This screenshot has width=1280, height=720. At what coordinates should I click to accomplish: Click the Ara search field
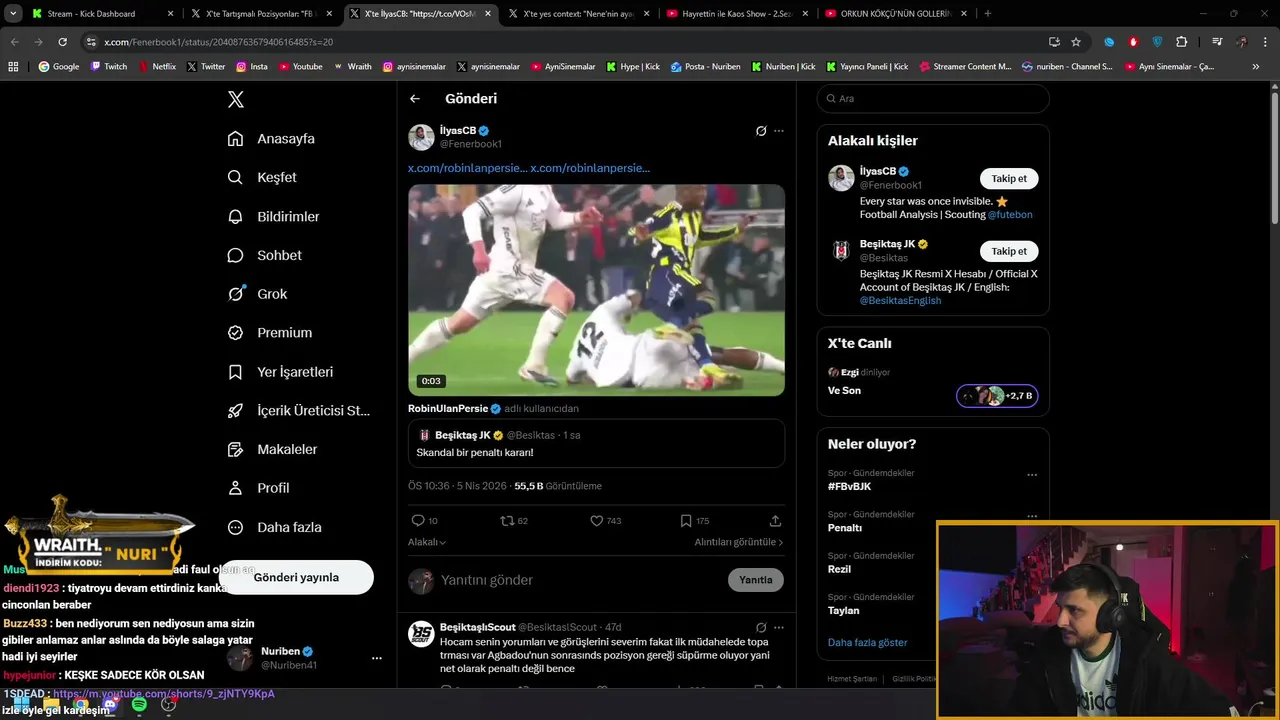point(933,99)
